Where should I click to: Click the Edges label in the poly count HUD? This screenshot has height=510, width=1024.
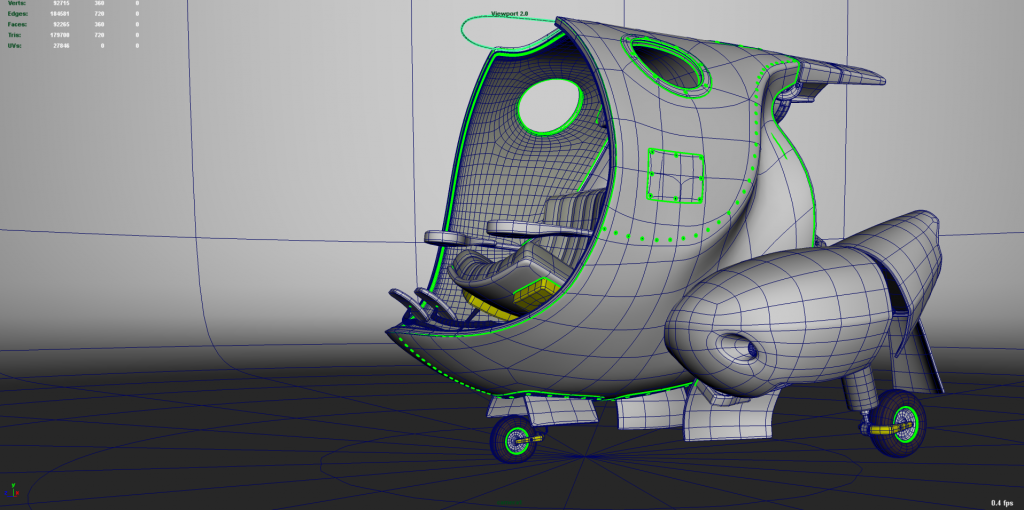click(x=17, y=14)
